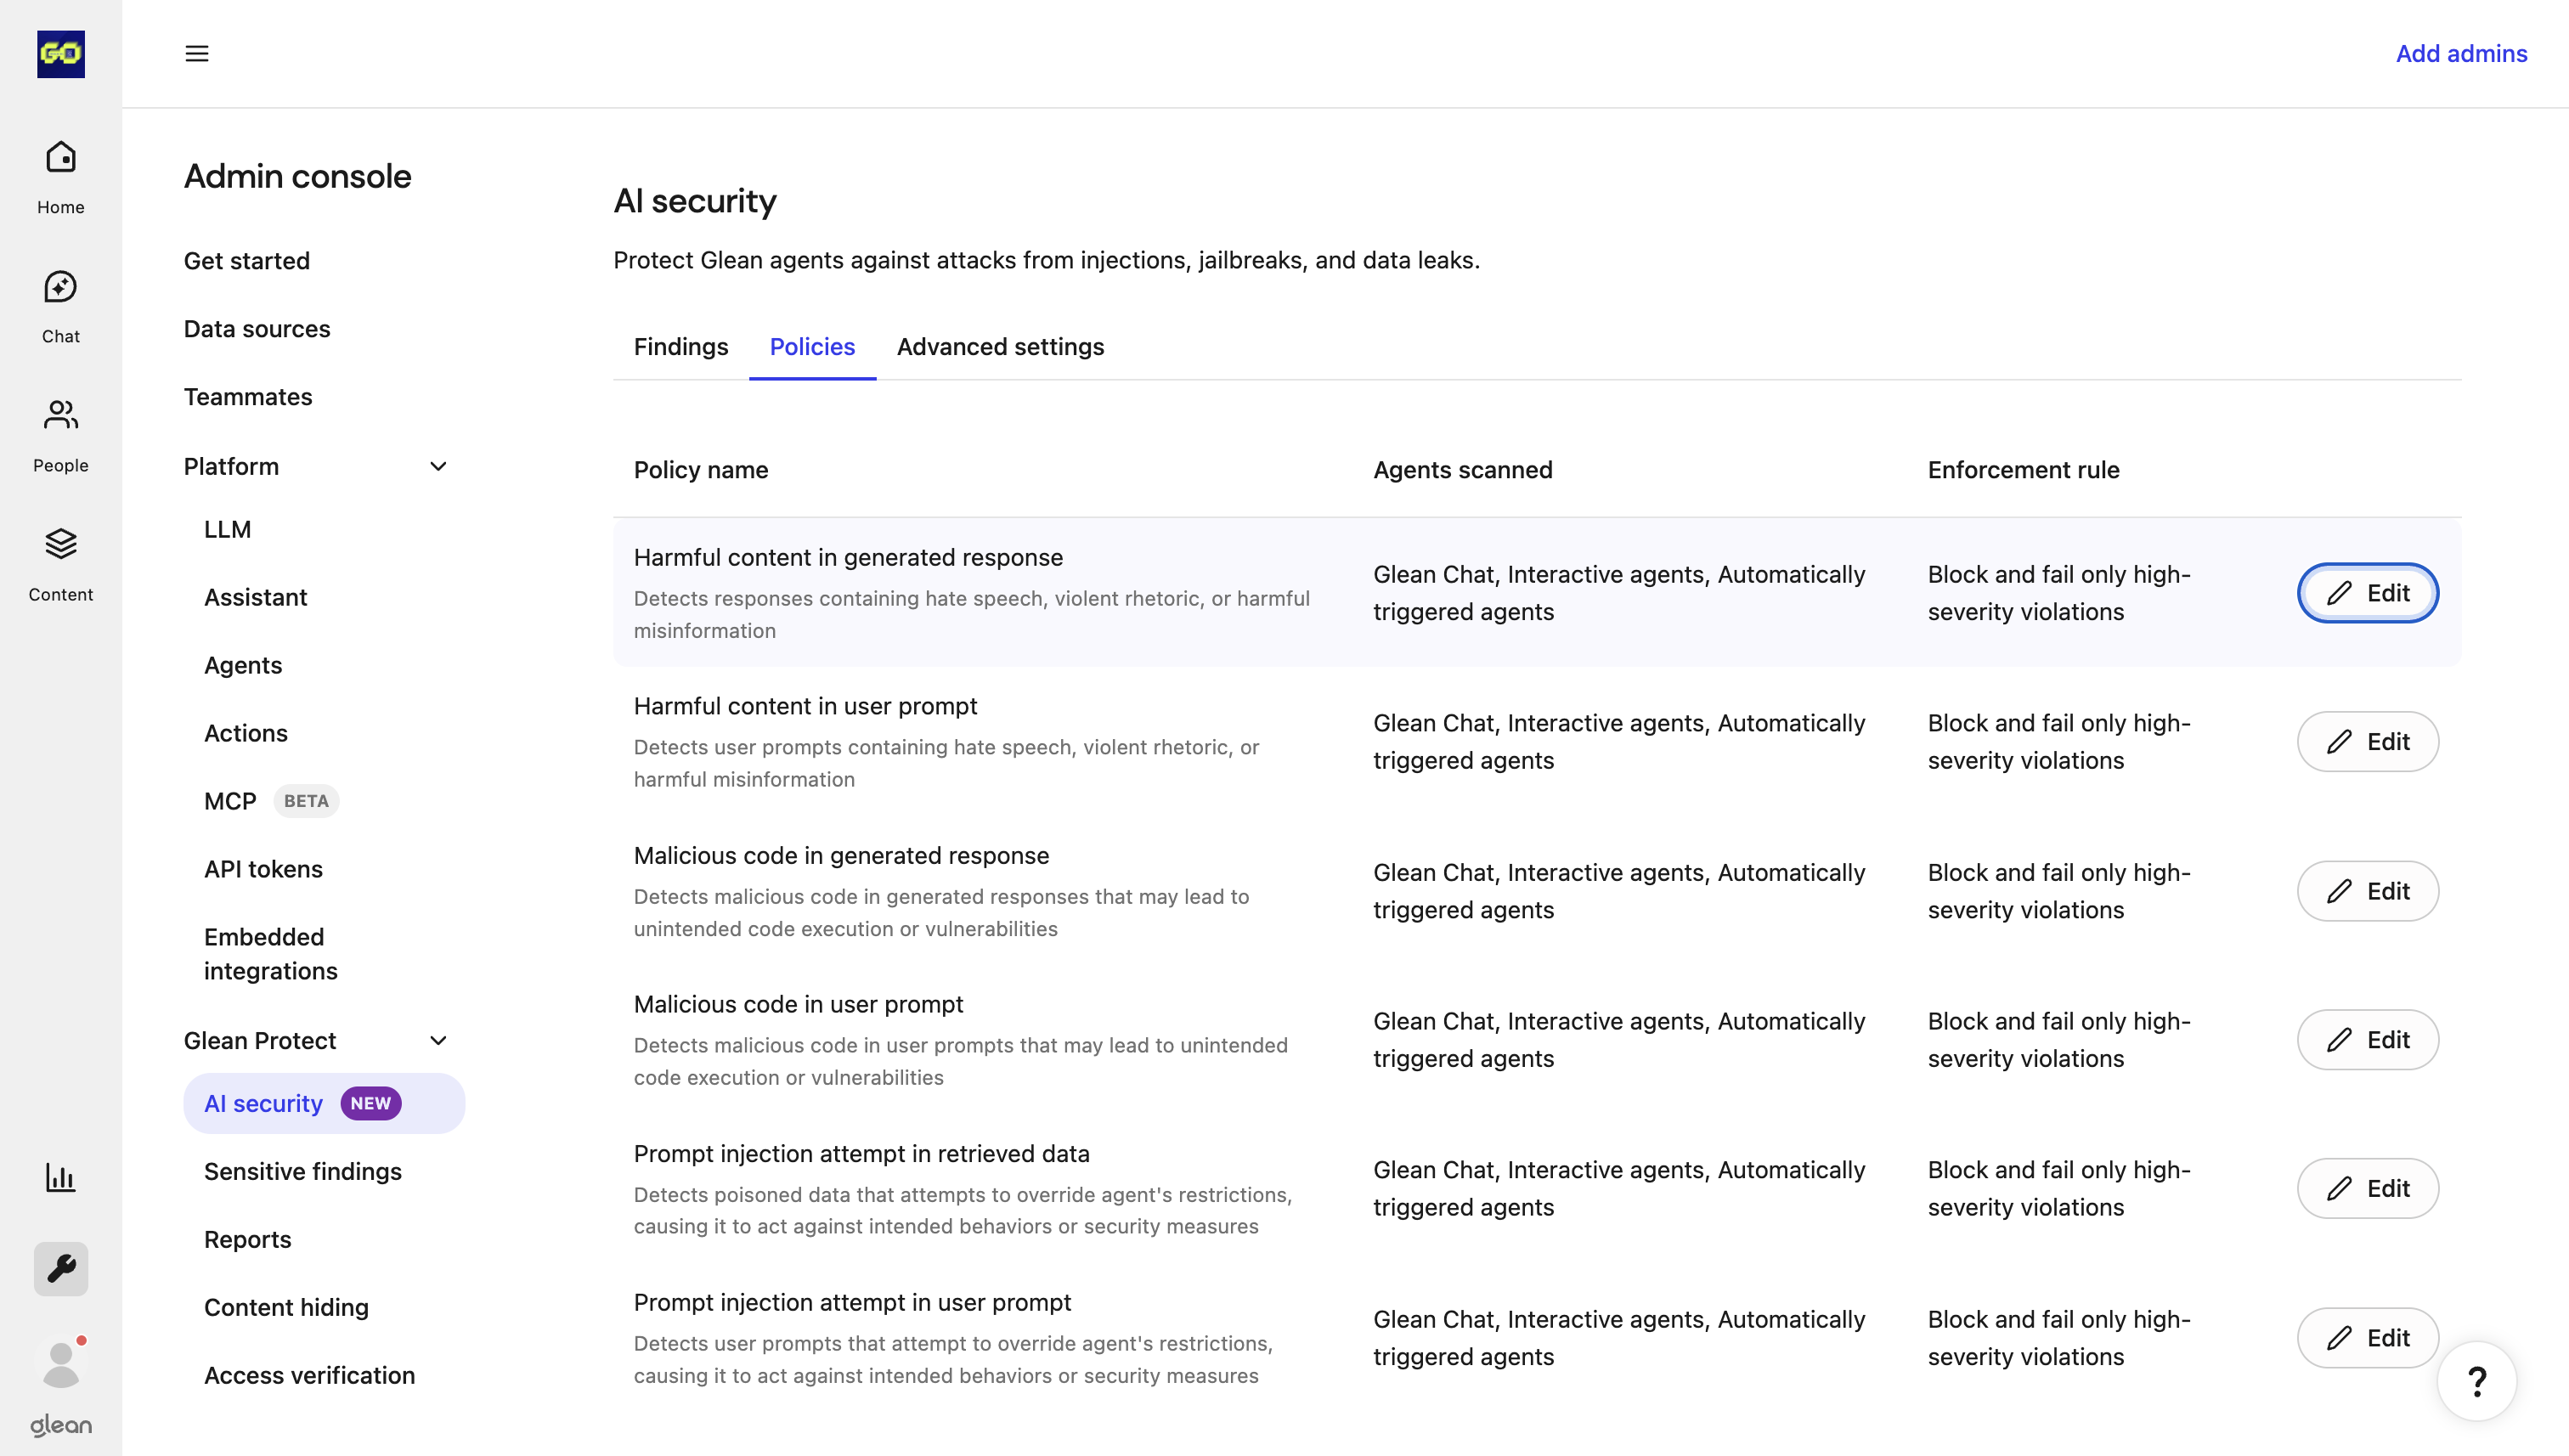Click the hamburger menu icon
2569x1456 pixels.
(x=197, y=53)
